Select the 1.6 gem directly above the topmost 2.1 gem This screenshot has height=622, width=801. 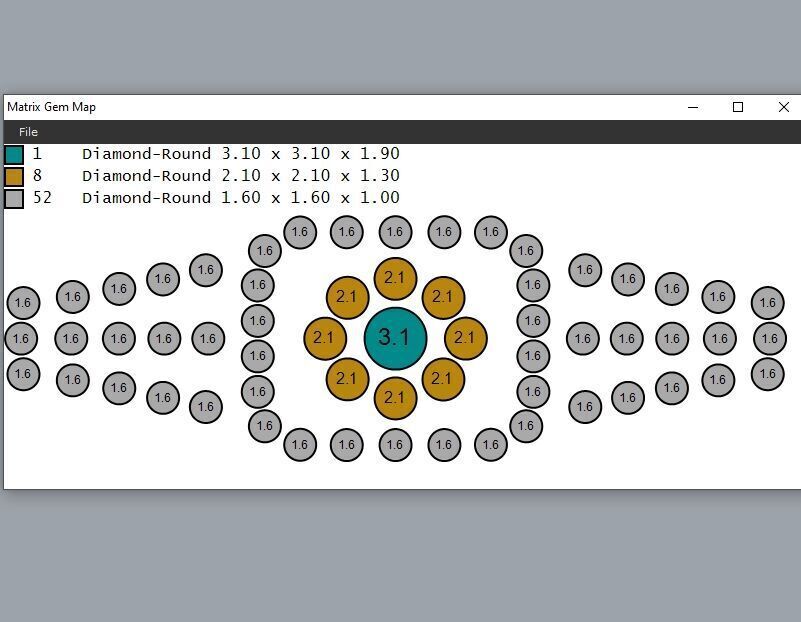coord(395,232)
